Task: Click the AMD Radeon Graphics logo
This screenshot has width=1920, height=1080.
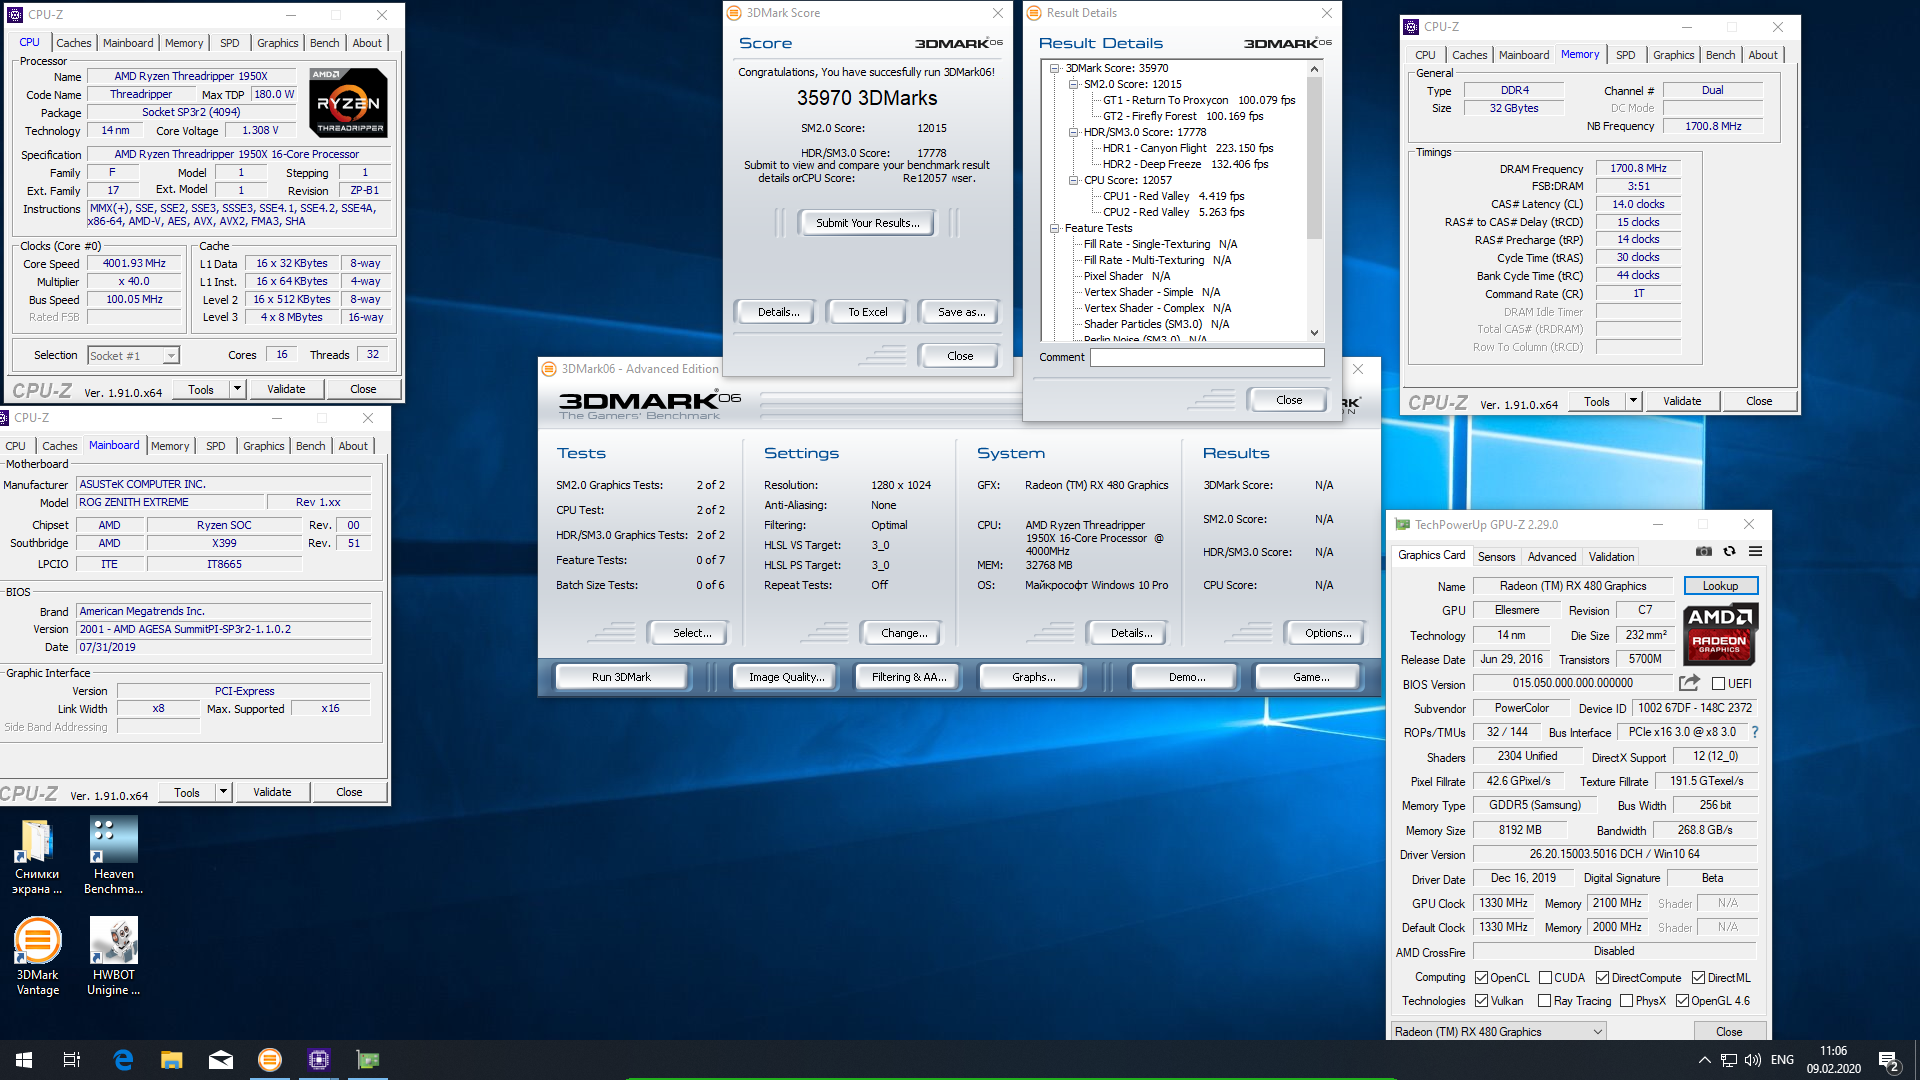Action: coord(1719,634)
